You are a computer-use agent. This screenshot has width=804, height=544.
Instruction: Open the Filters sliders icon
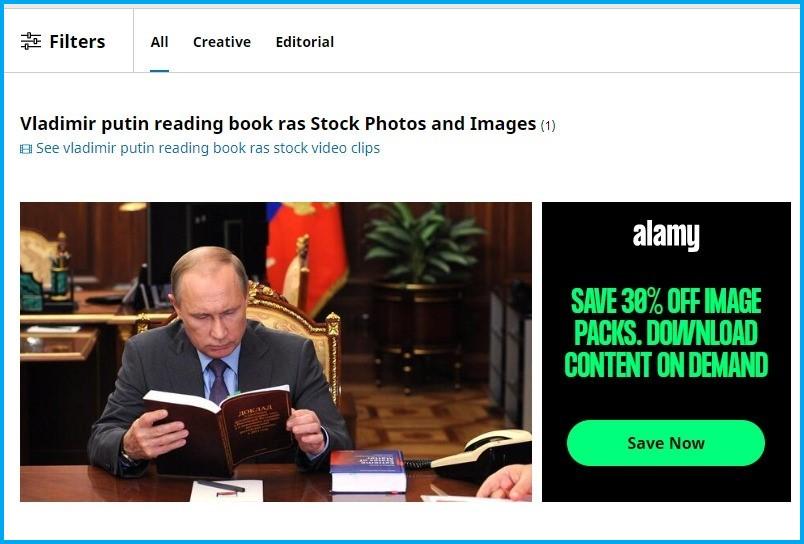click(31, 41)
